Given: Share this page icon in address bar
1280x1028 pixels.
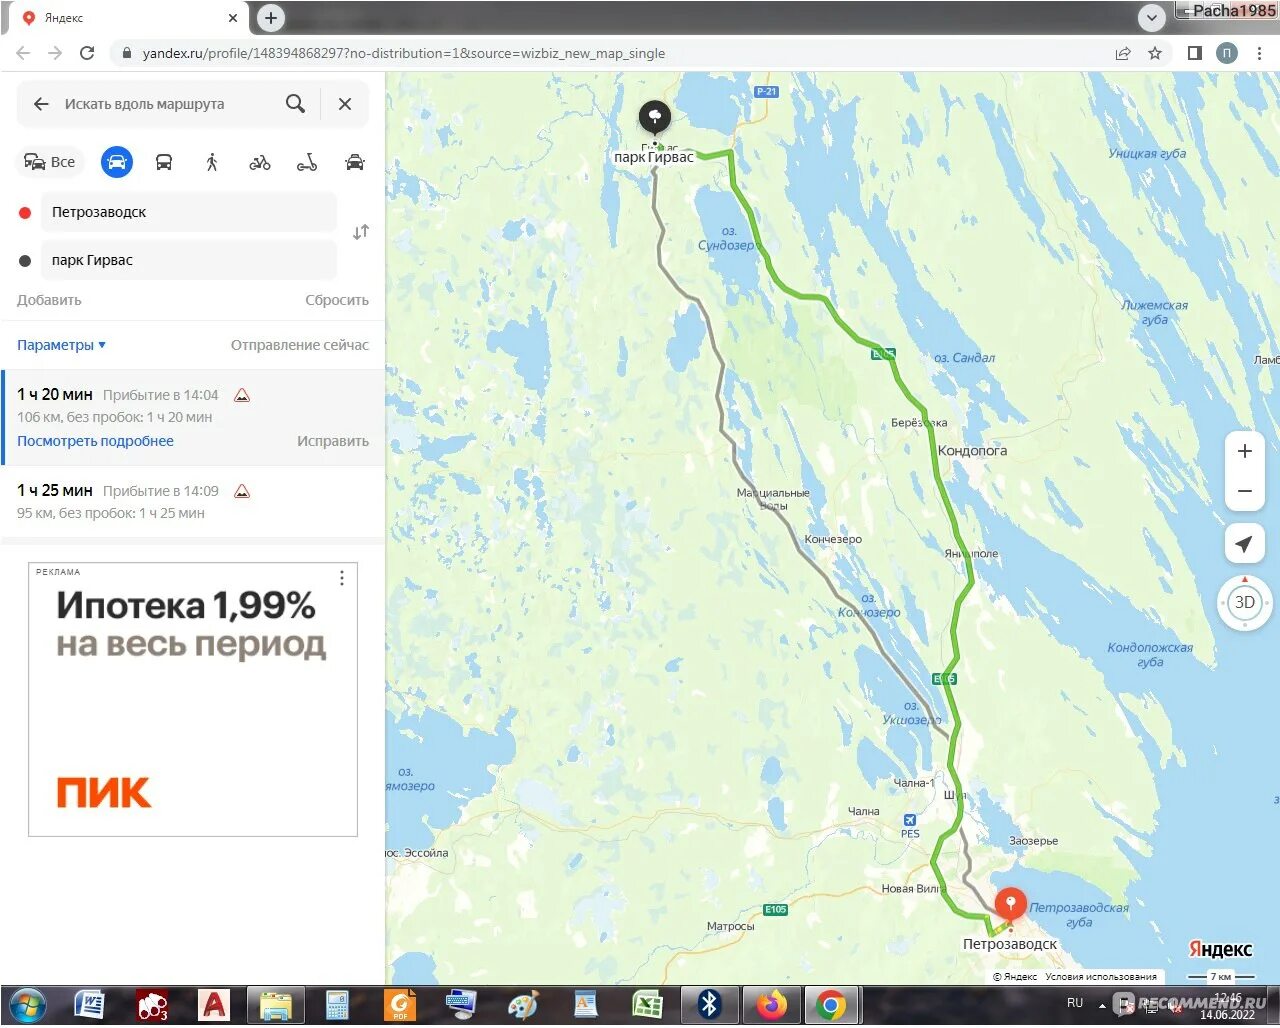Looking at the screenshot, I should click(x=1123, y=53).
